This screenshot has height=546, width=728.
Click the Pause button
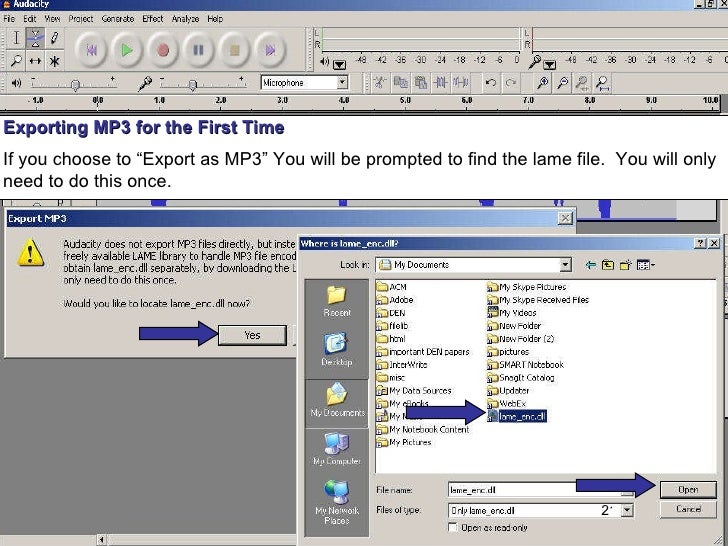click(198, 50)
